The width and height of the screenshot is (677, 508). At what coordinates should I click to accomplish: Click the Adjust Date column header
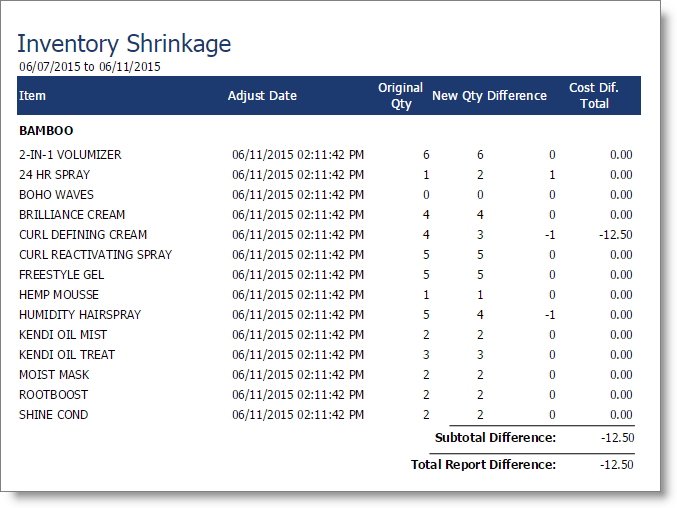(262, 96)
